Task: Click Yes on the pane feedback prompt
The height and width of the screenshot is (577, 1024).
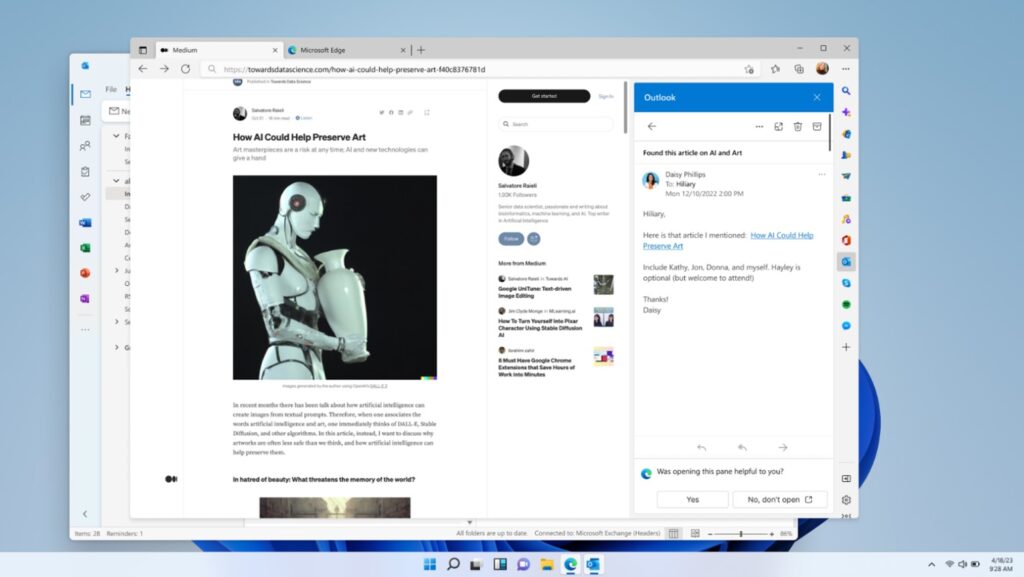Action: click(x=692, y=498)
